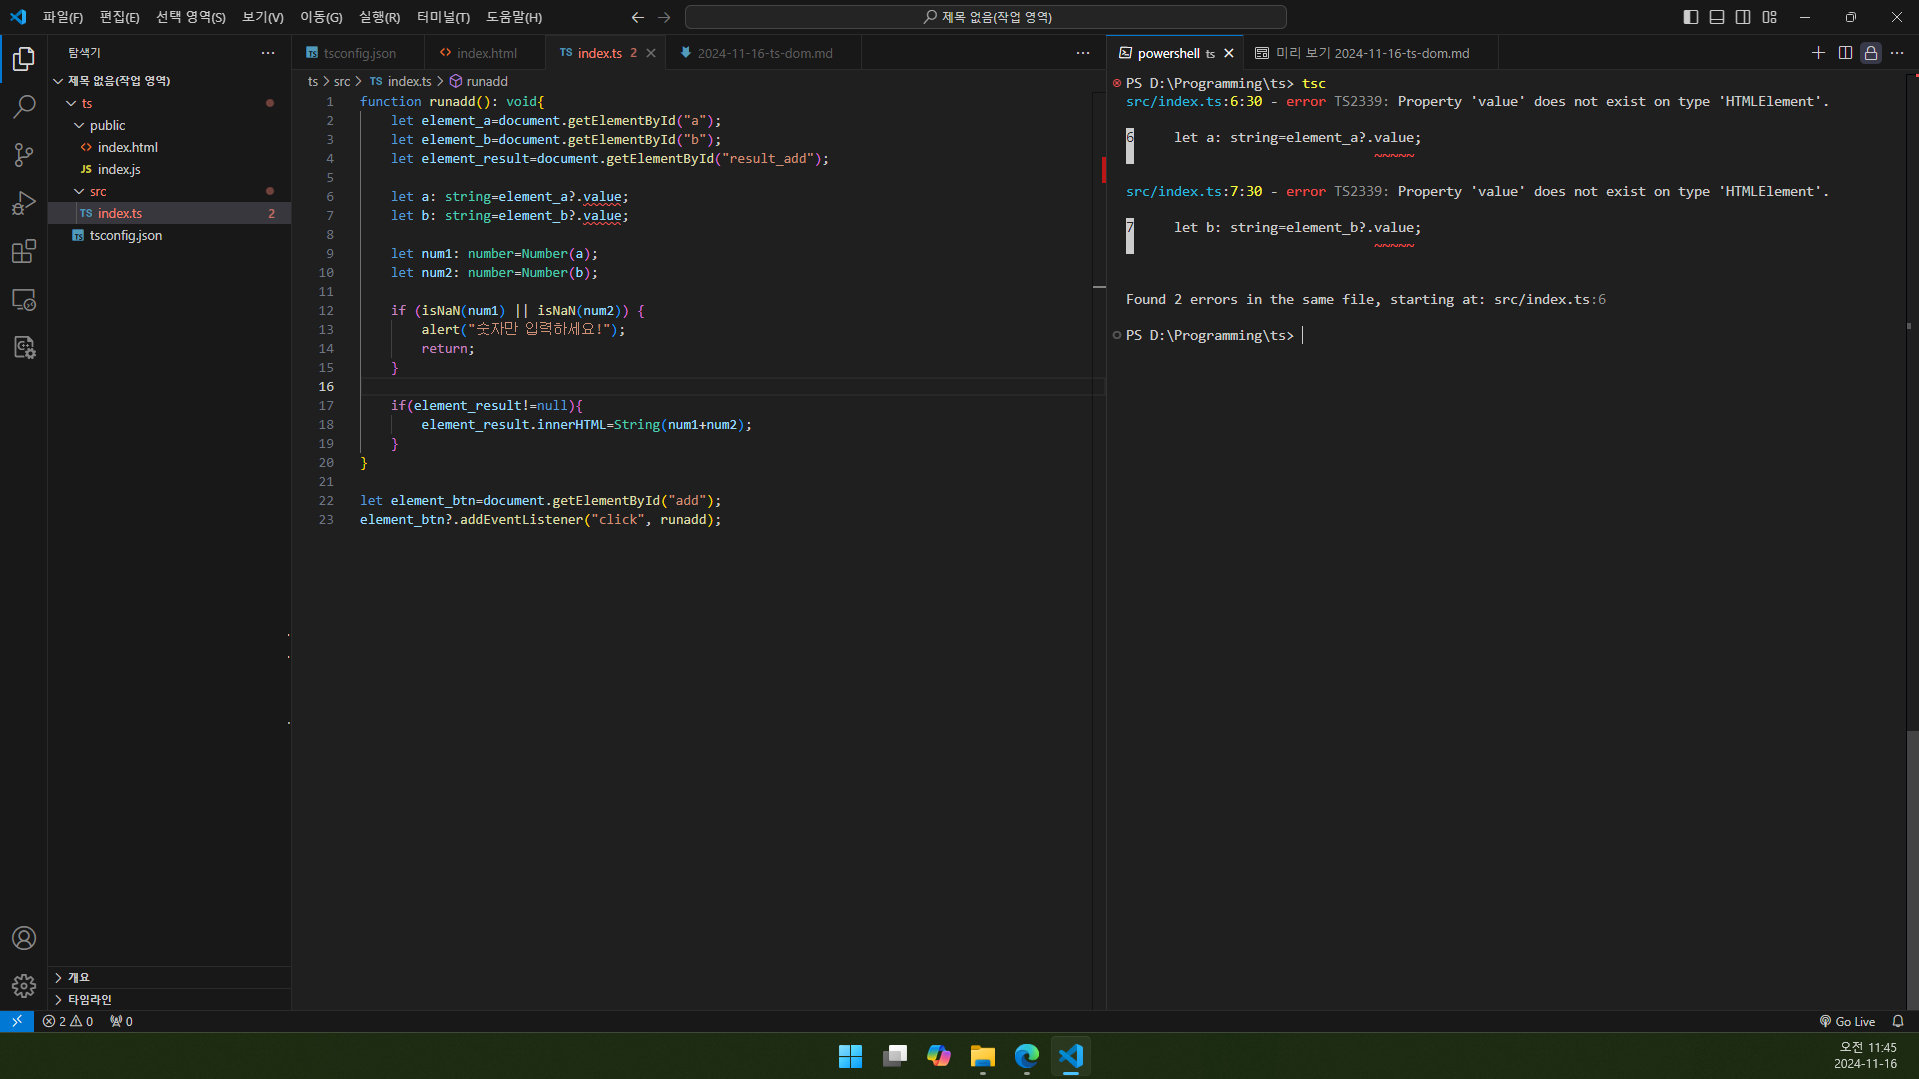The height and width of the screenshot is (1079, 1919).
Task: Click the src/index.ts:7:30 error link in terminal
Action: point(1194,191)
